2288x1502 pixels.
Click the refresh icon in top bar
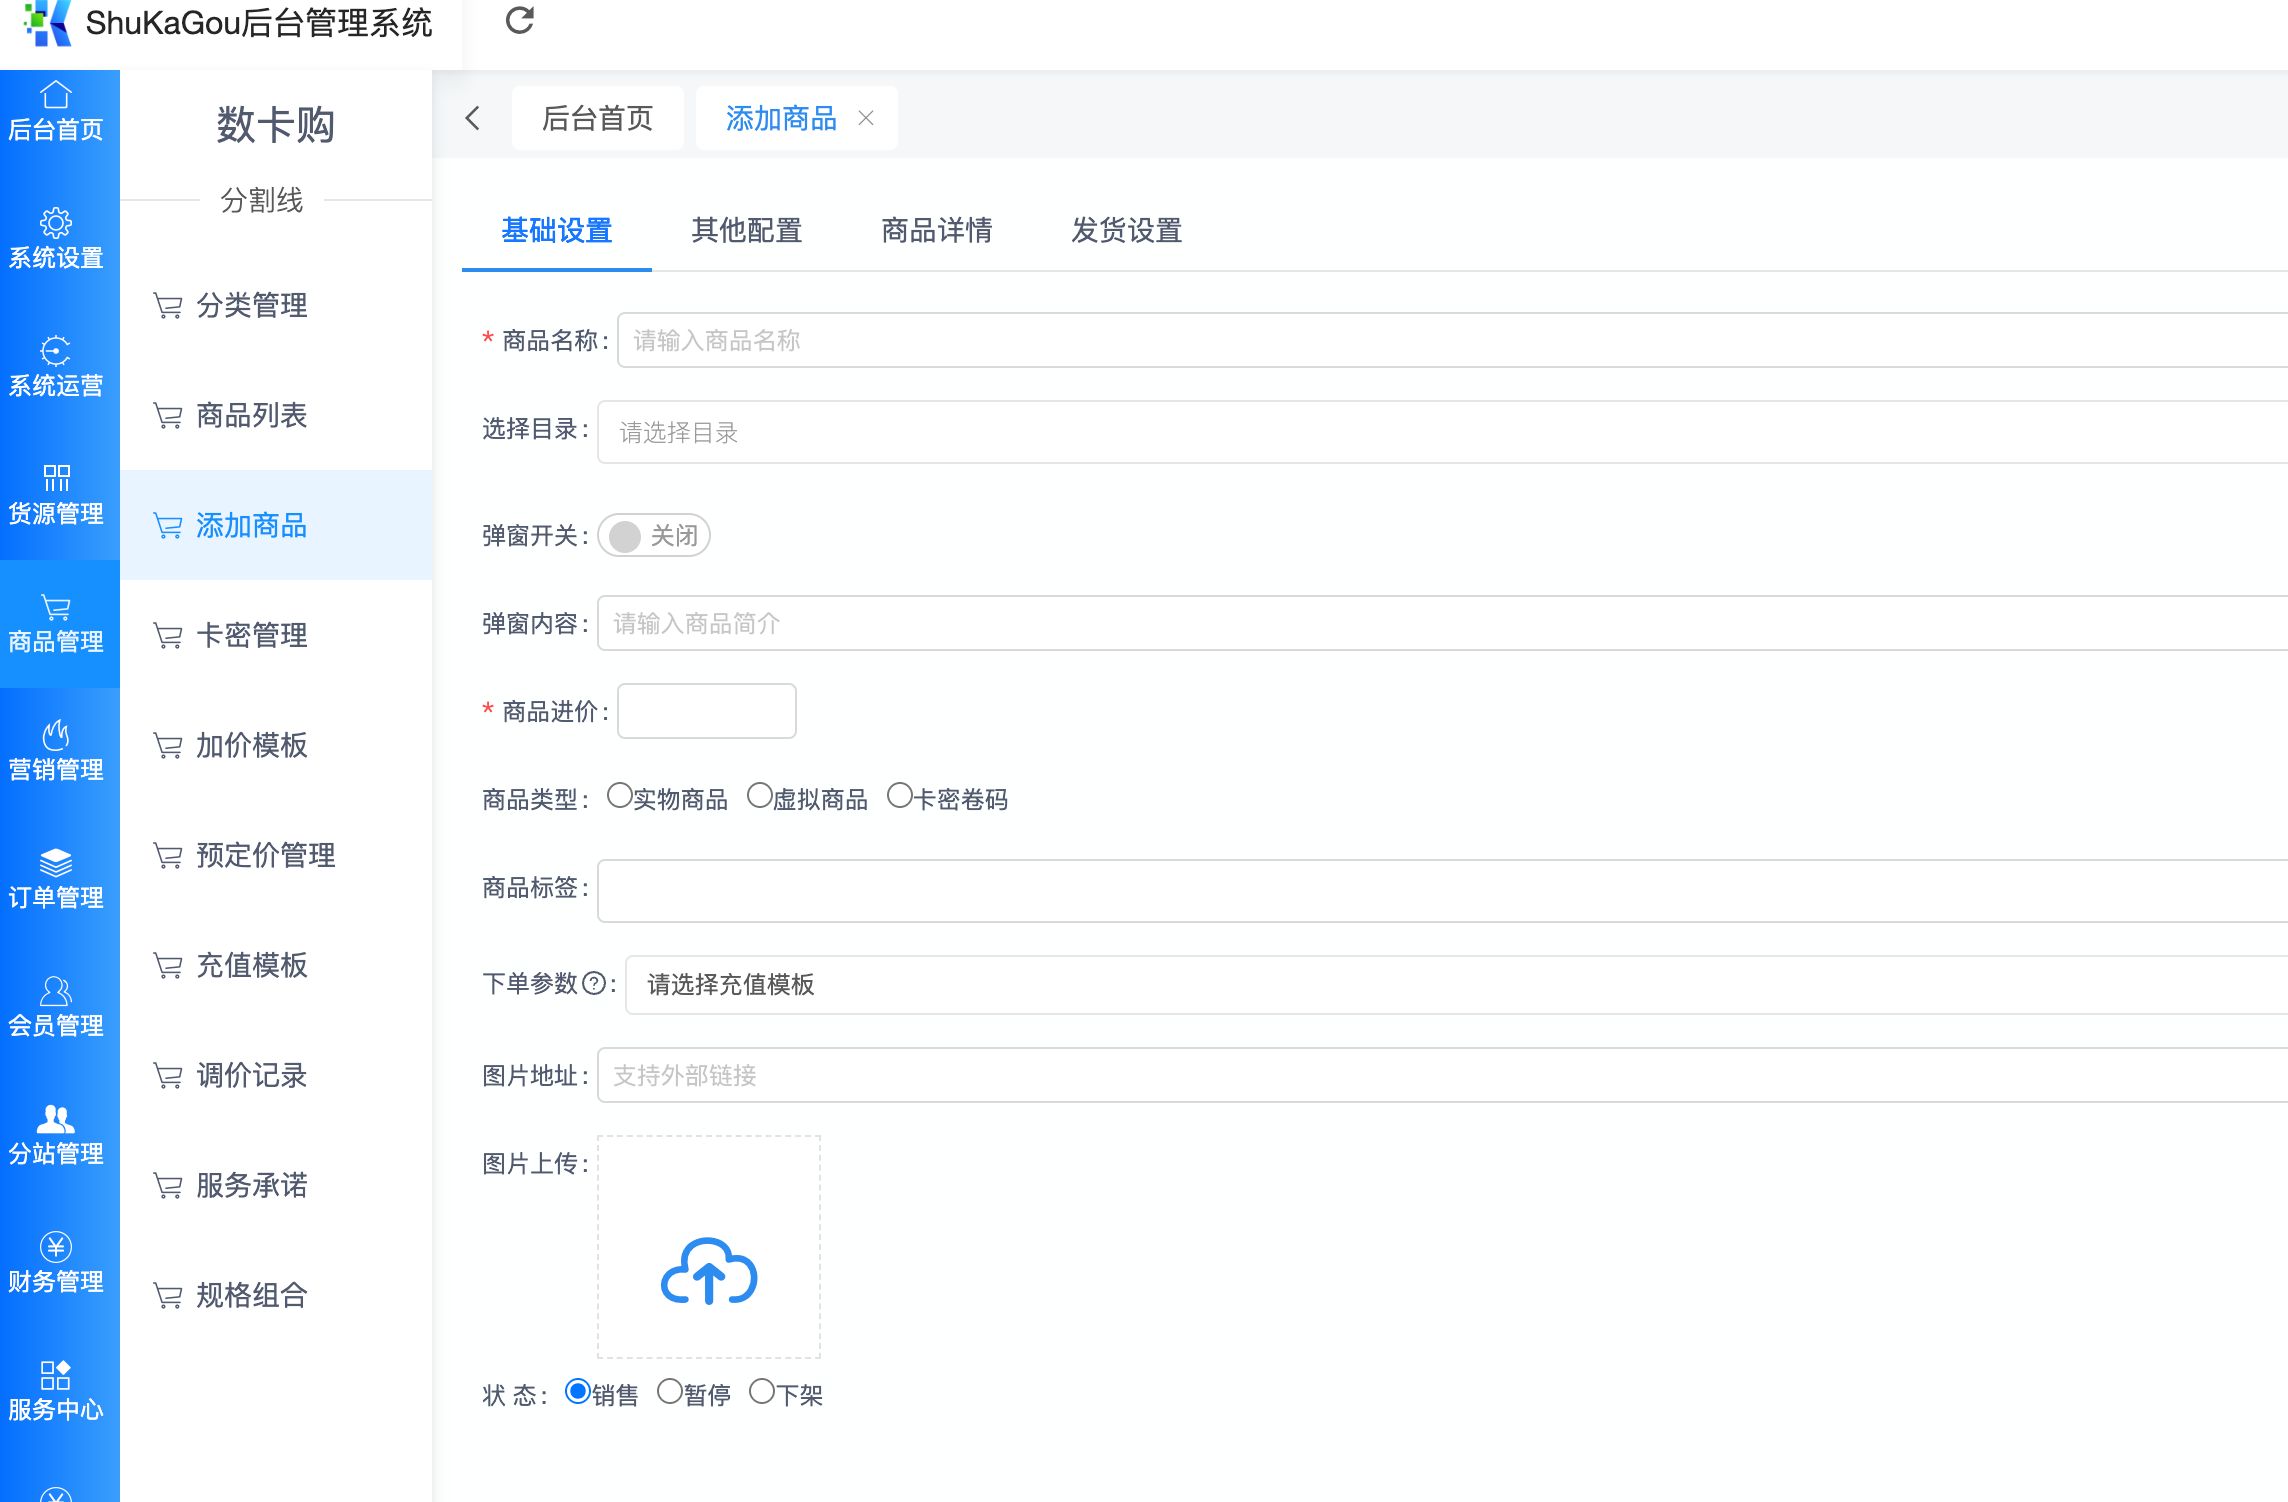click(520, 20)
